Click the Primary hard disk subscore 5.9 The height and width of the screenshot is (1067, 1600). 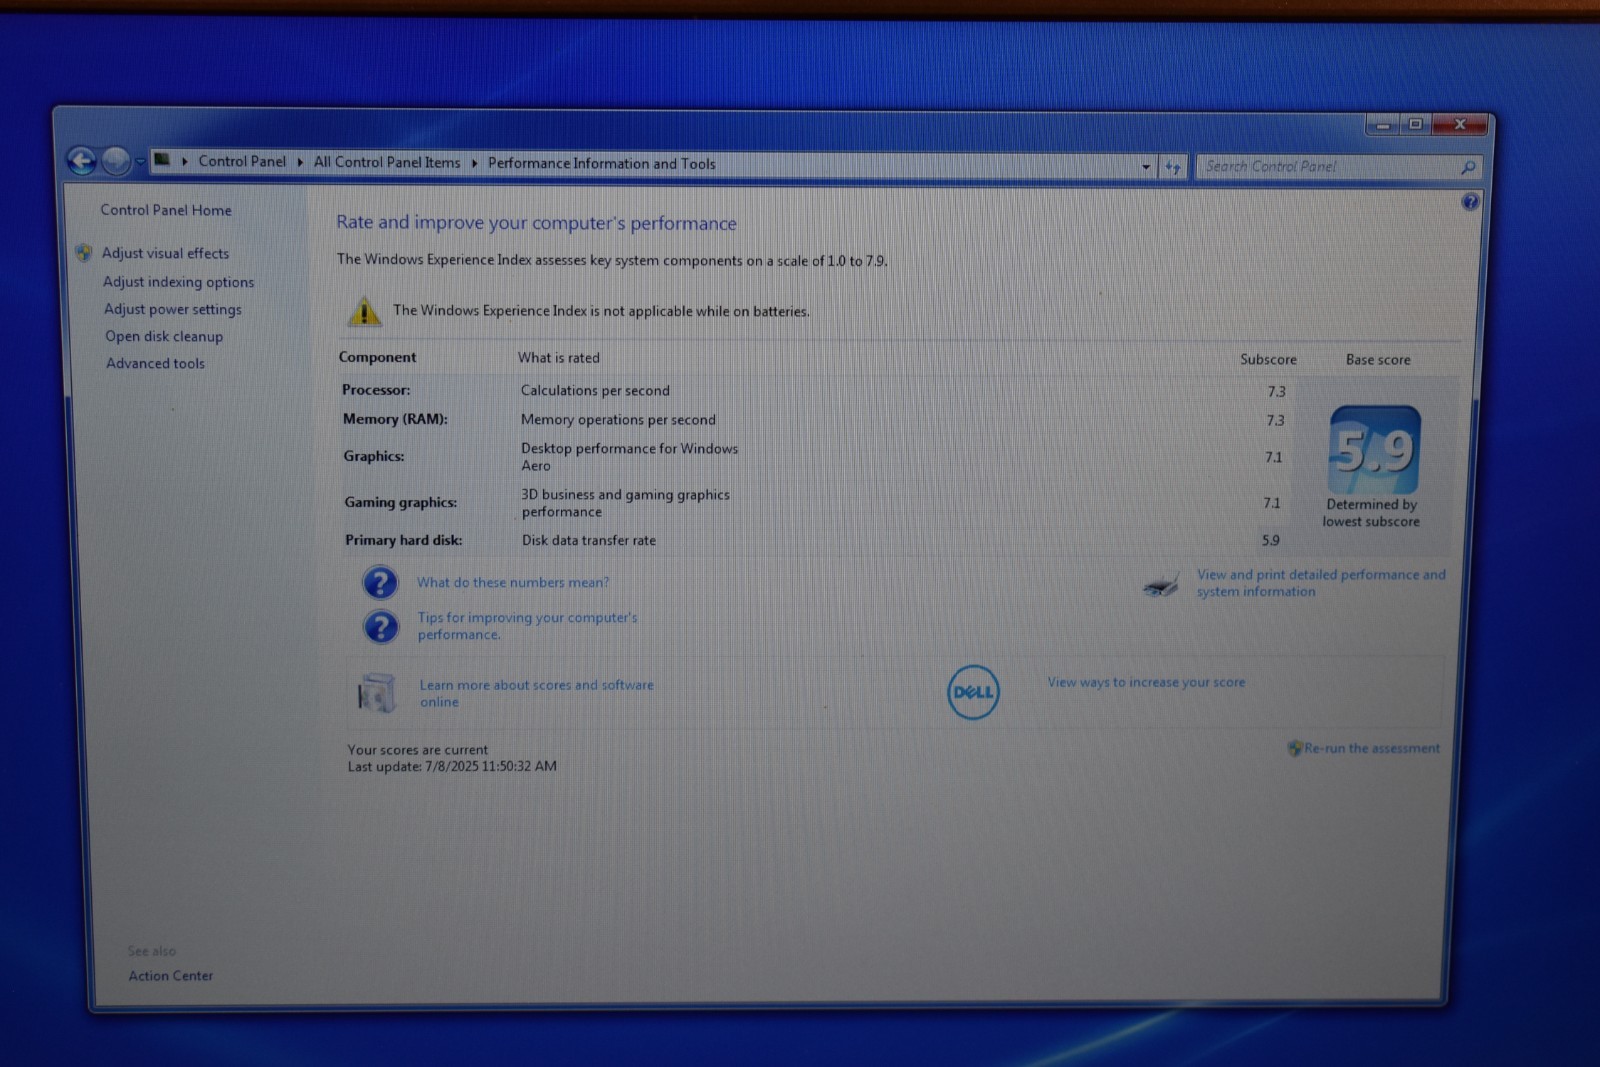click(1271, 540)
